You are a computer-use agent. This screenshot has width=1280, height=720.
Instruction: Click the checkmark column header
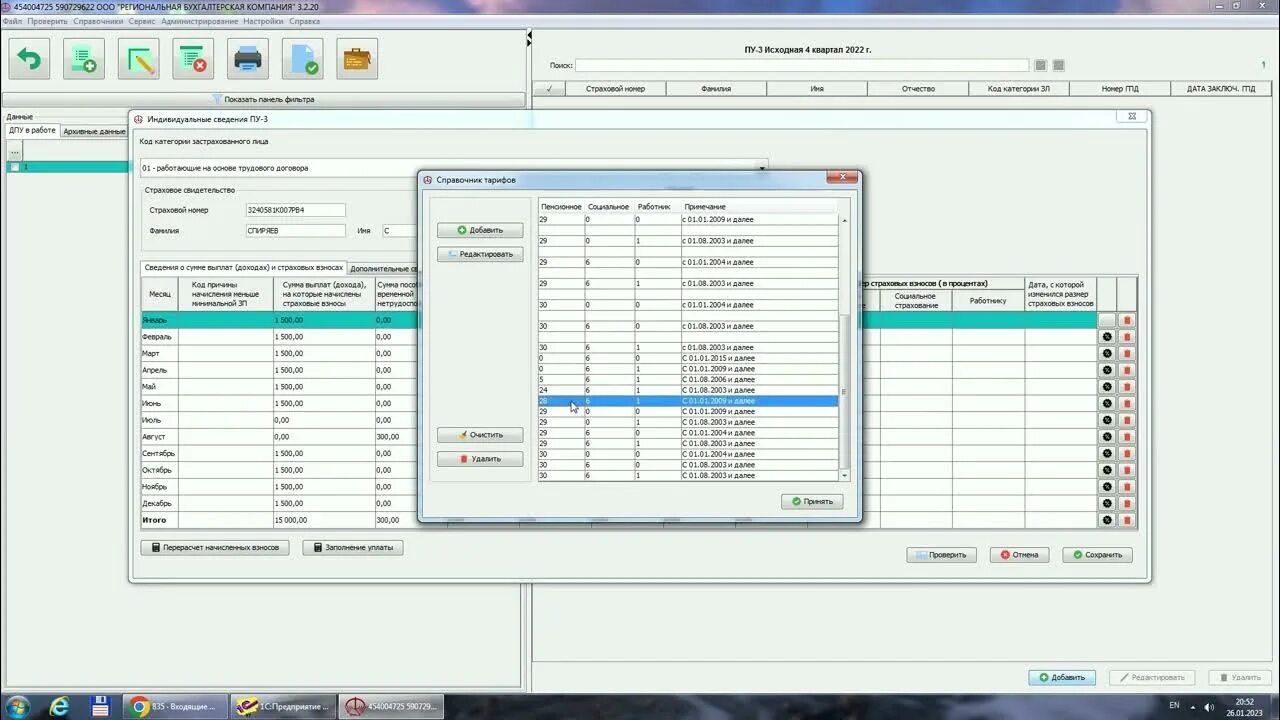[x=549, y=88]
